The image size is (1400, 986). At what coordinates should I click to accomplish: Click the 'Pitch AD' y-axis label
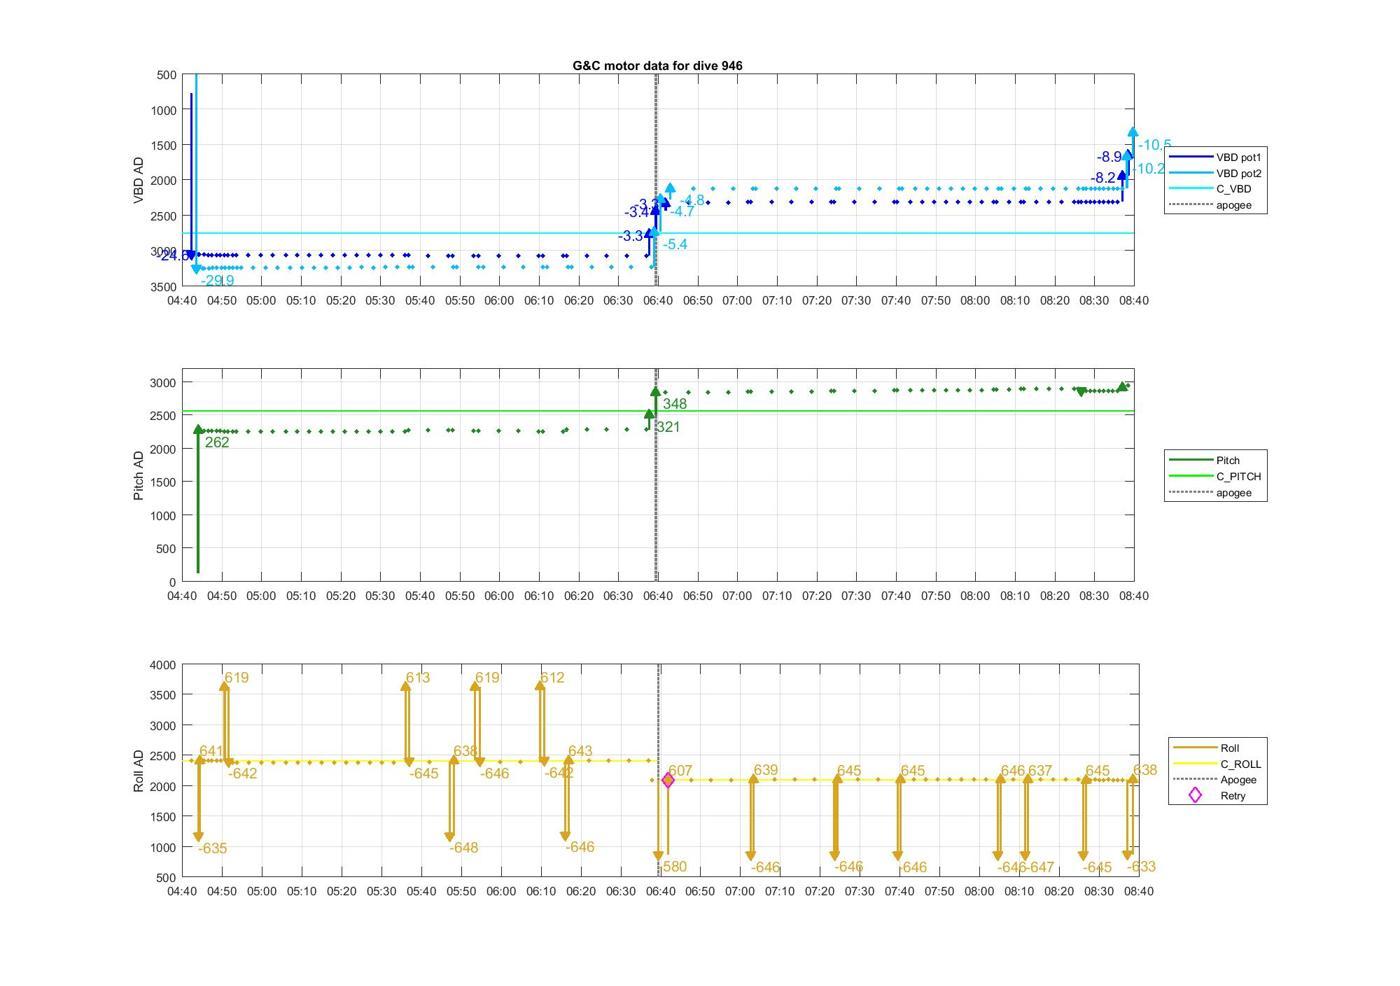point(138,475)
